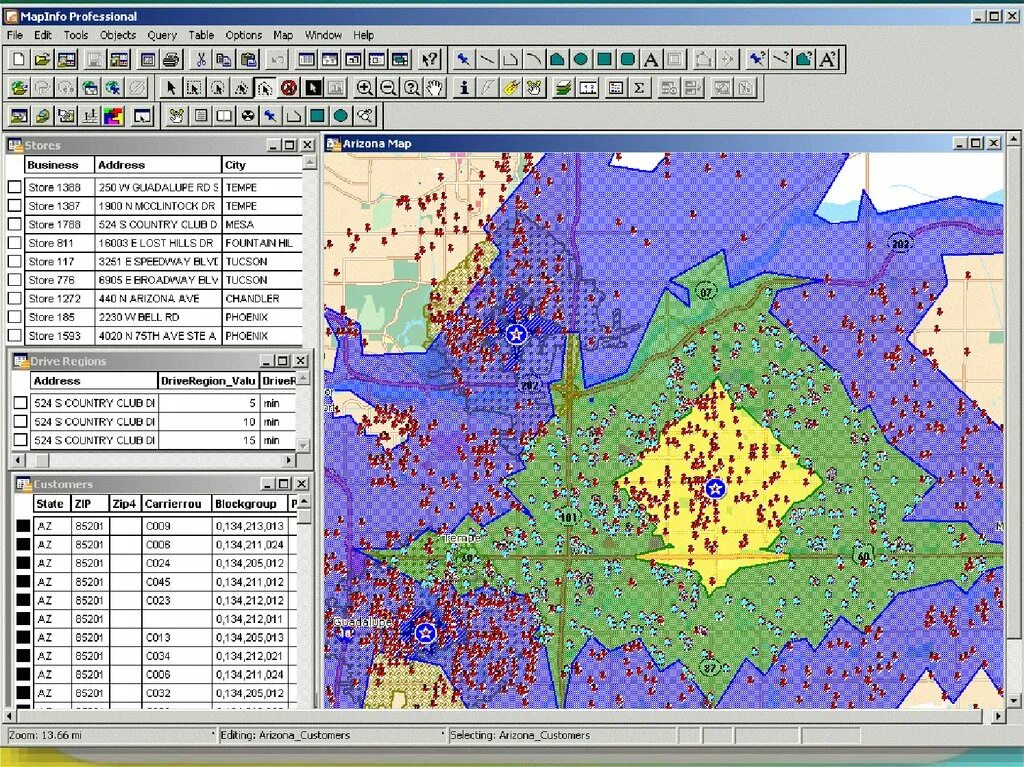The image size is (1024, 767).
Task: Click the ZIP column header in Customers
Action: coord(89,504)
